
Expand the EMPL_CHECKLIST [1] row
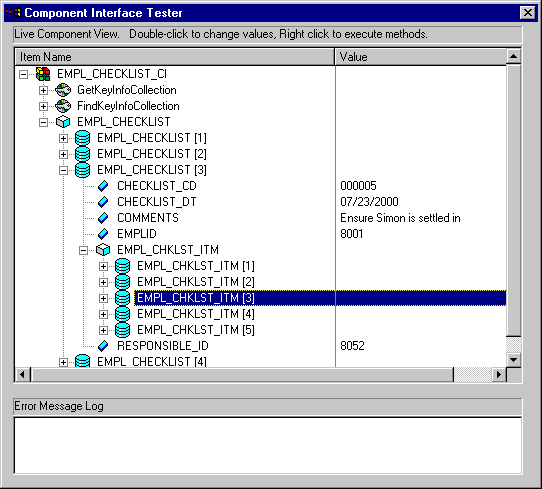click(63, 139)
